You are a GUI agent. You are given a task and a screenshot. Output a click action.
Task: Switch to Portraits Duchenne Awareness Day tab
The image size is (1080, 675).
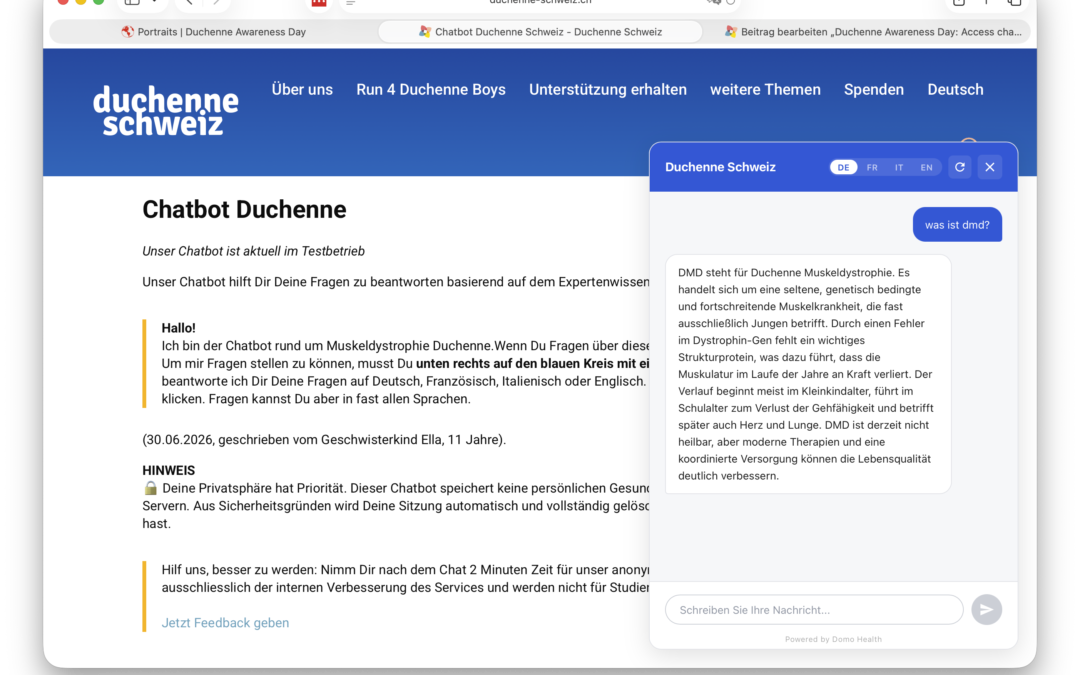214,32
